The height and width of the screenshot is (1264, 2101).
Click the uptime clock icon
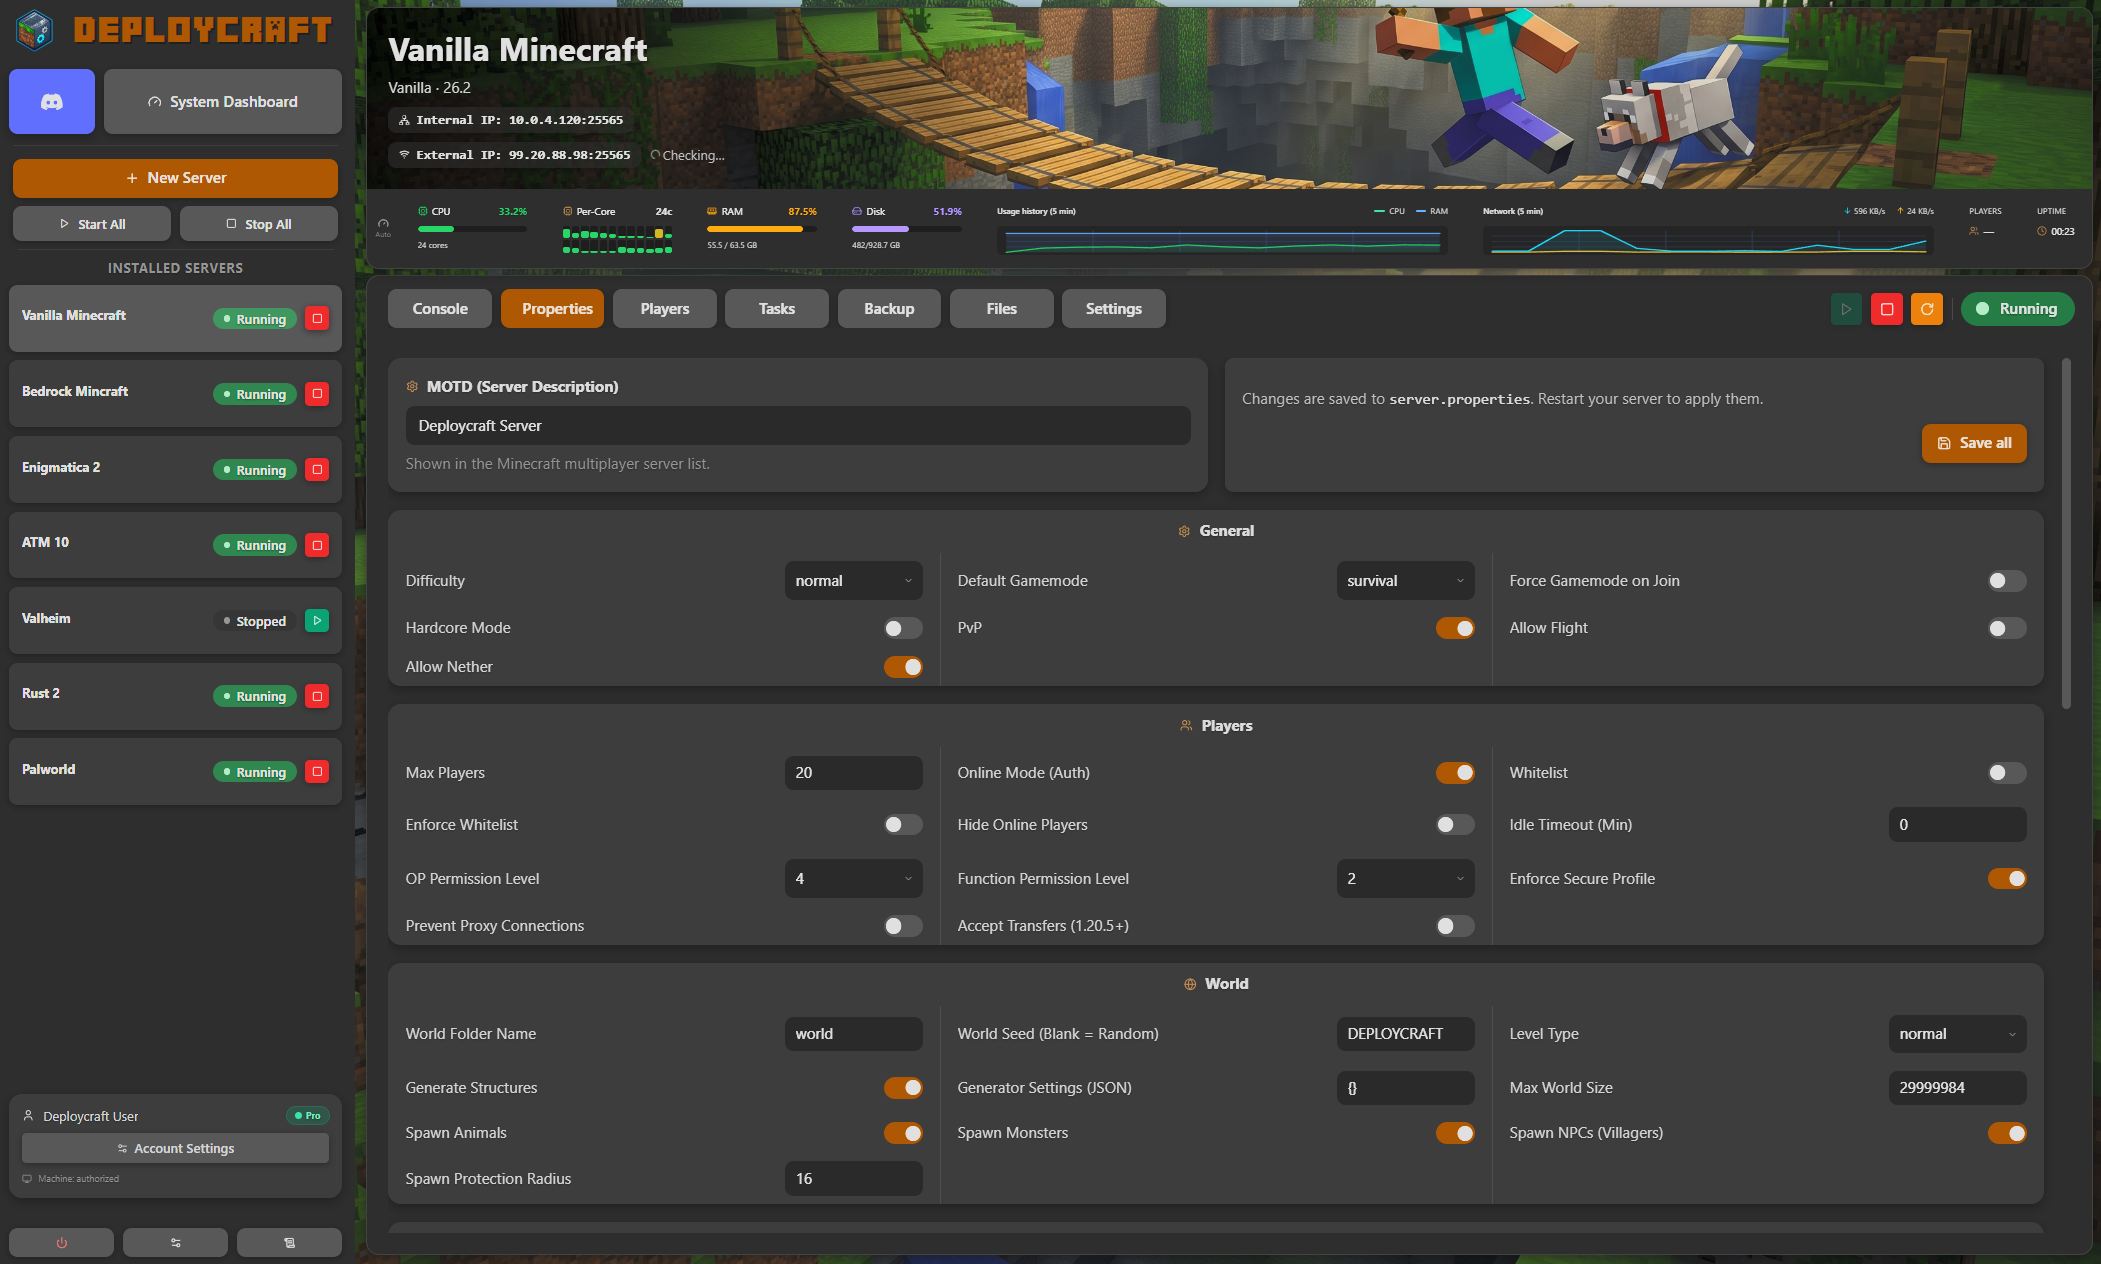point(2042,231)
